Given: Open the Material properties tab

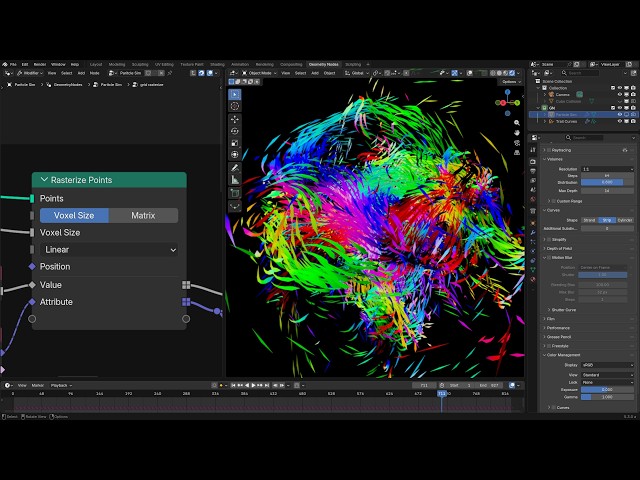Looking at the screenshot, I should (533, 279).
